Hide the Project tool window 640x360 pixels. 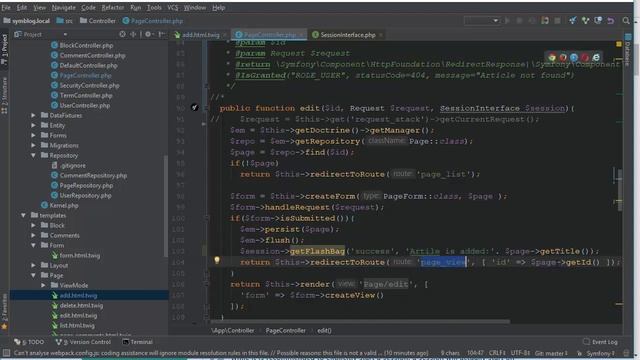[162, 35]
